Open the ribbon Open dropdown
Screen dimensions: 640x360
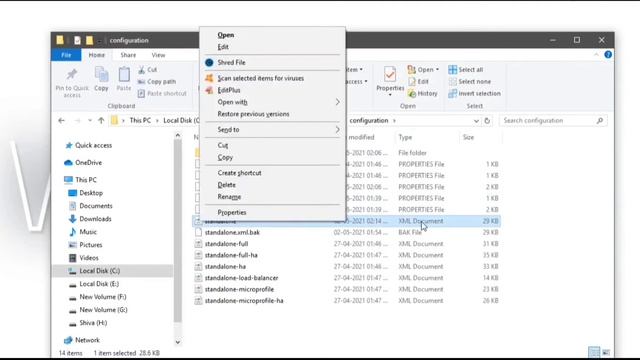pyautogui.click(x=423, y=70)
